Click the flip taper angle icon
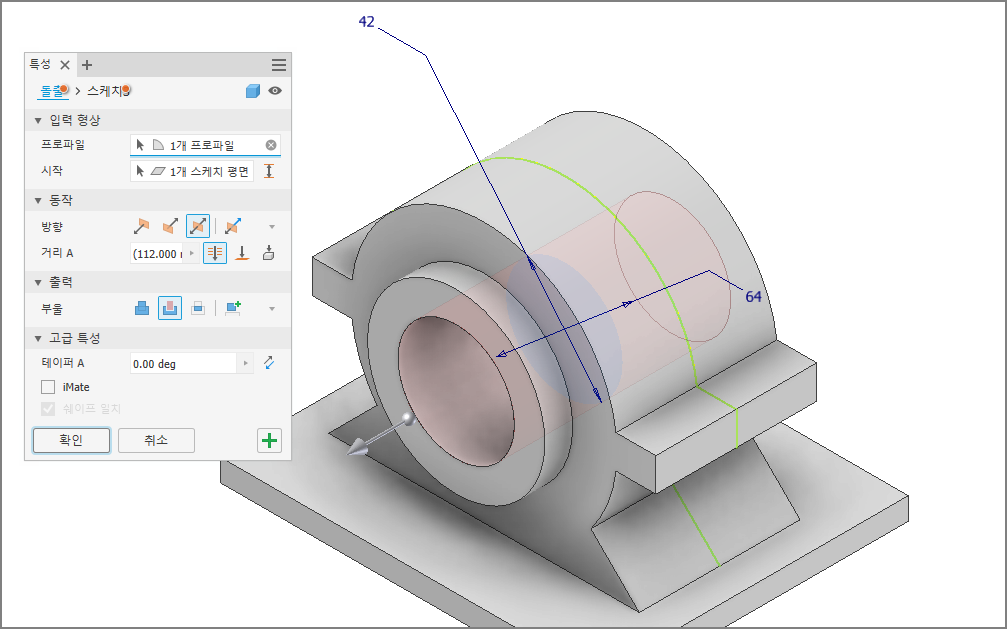Screen dimensions: 1007x629 (269, 363)
